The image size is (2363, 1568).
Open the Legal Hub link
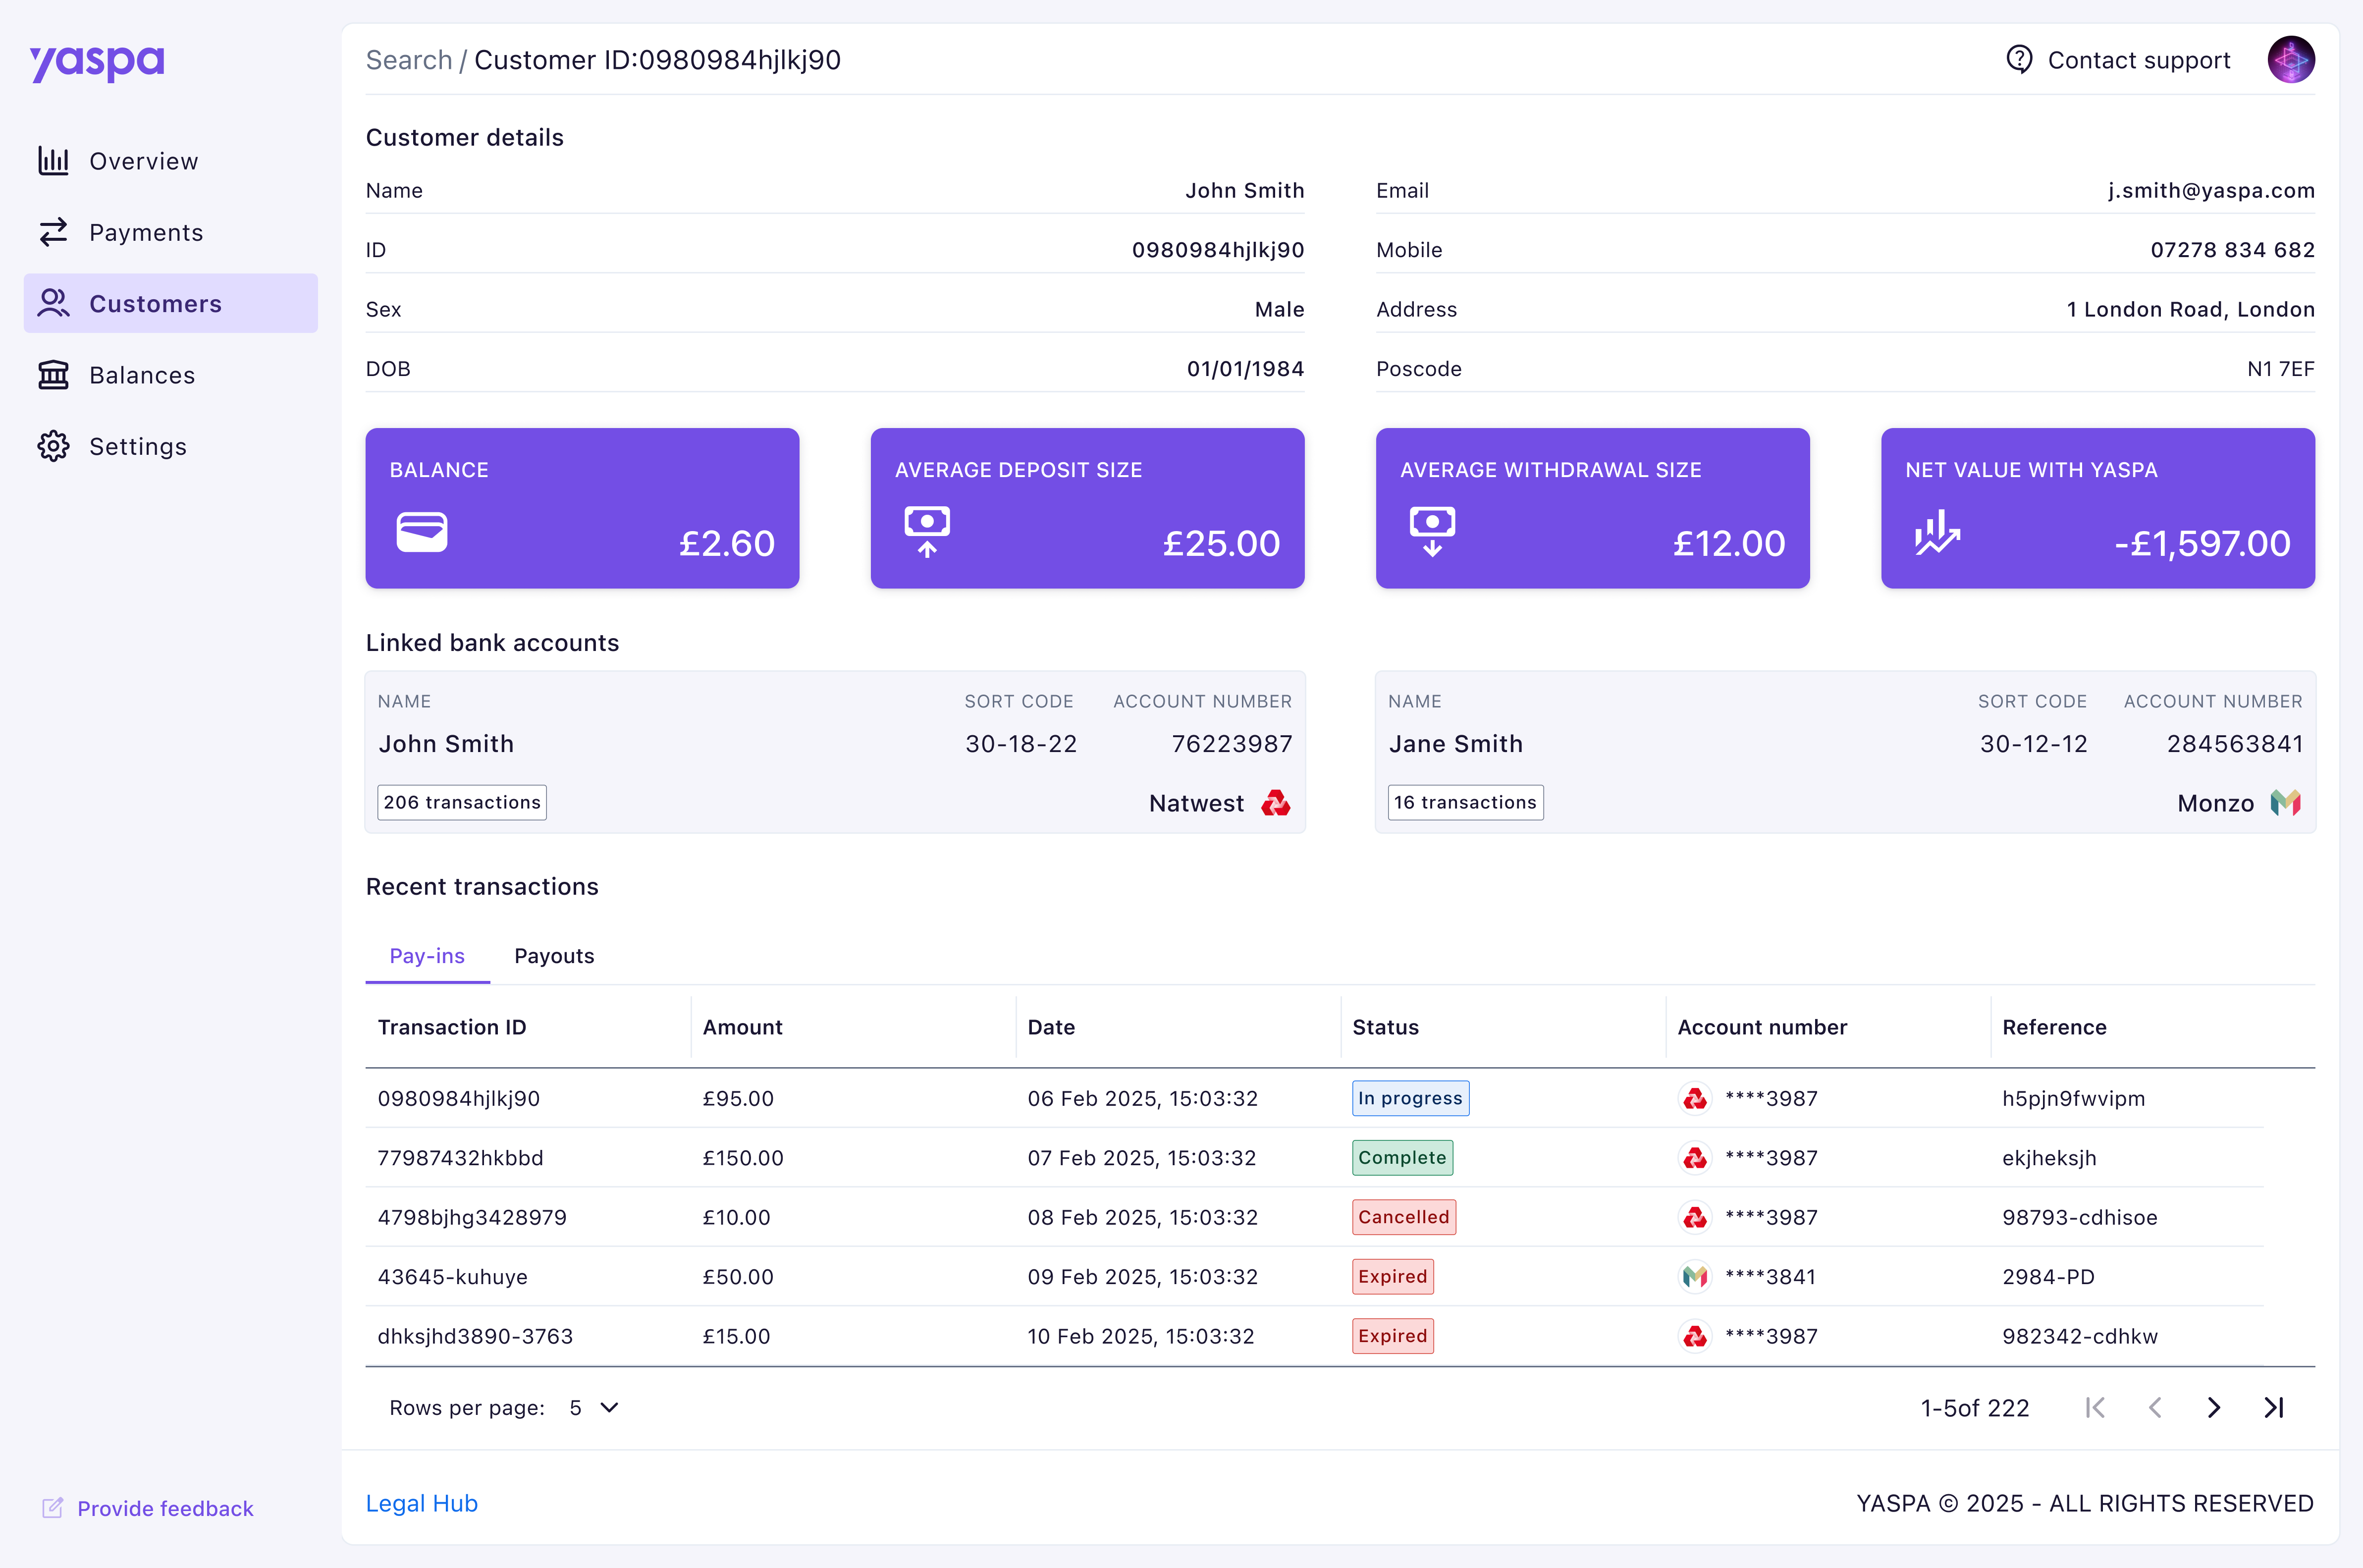(421, 1503)
